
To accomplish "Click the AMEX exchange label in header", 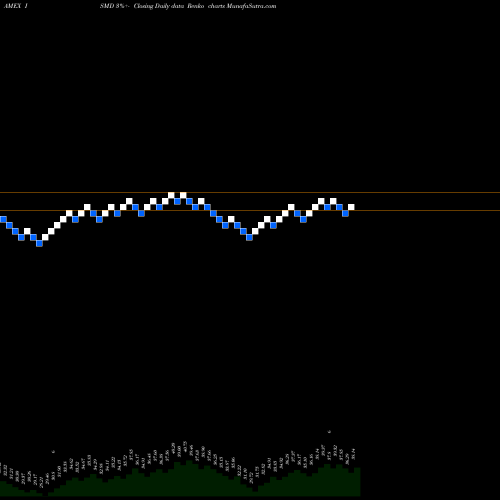I will [13, 6].
